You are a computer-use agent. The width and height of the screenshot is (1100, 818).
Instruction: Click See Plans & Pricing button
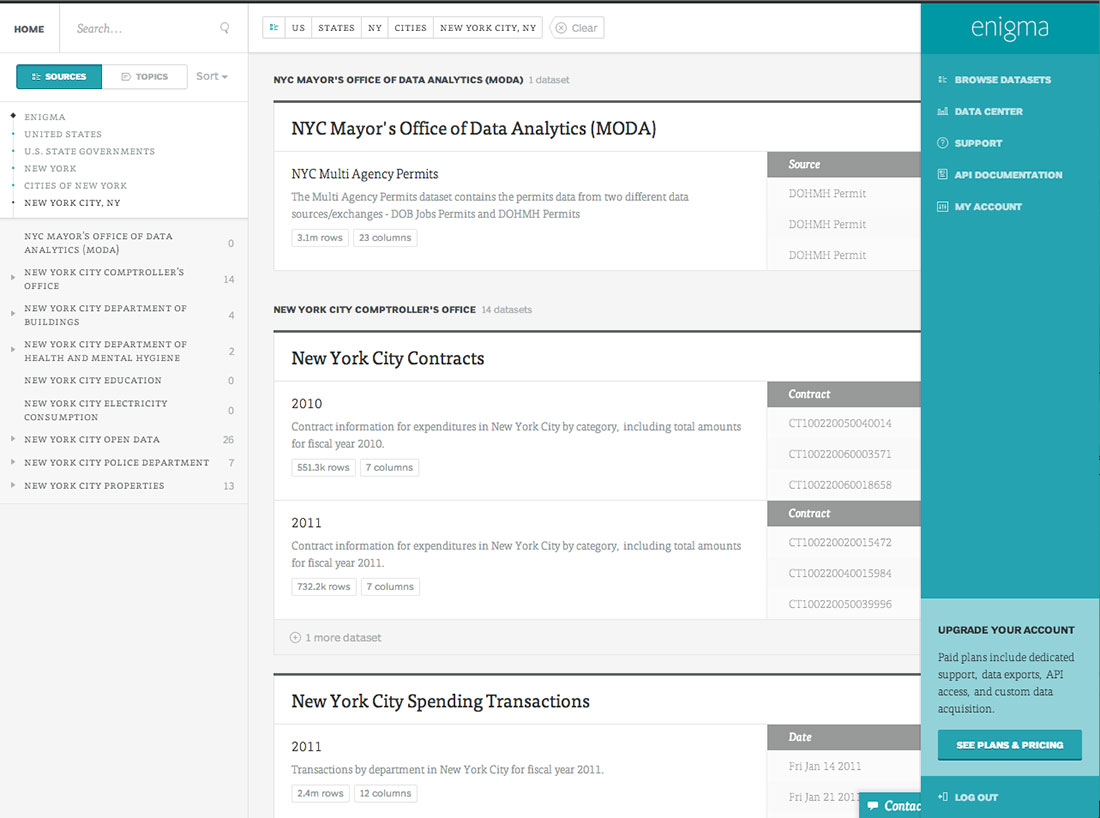[1009, 745]
